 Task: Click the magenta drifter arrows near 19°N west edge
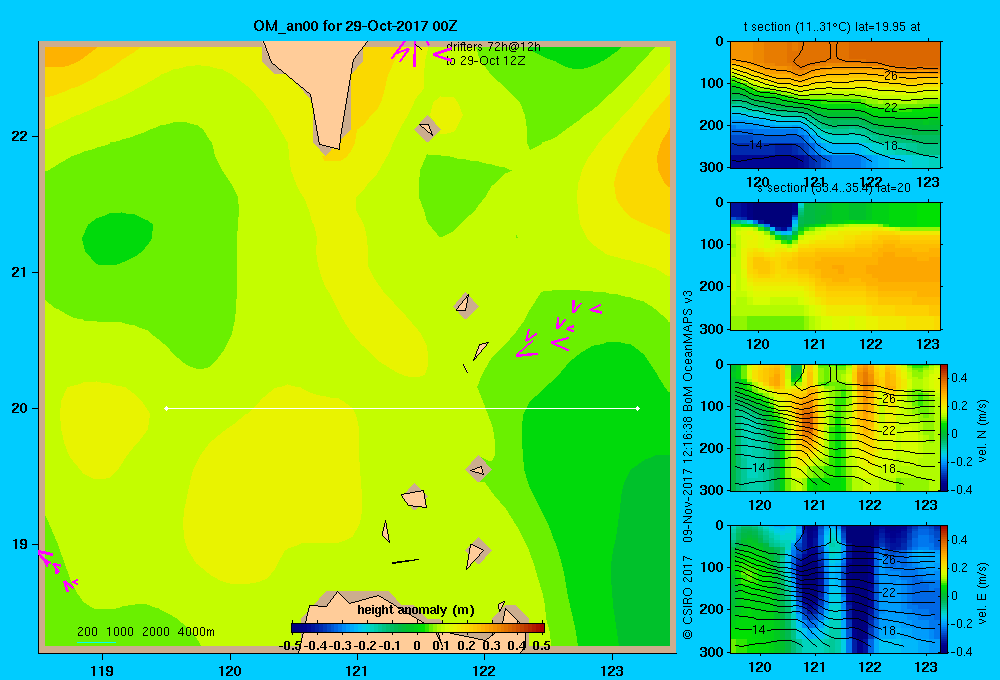click(x=57, y=570)
